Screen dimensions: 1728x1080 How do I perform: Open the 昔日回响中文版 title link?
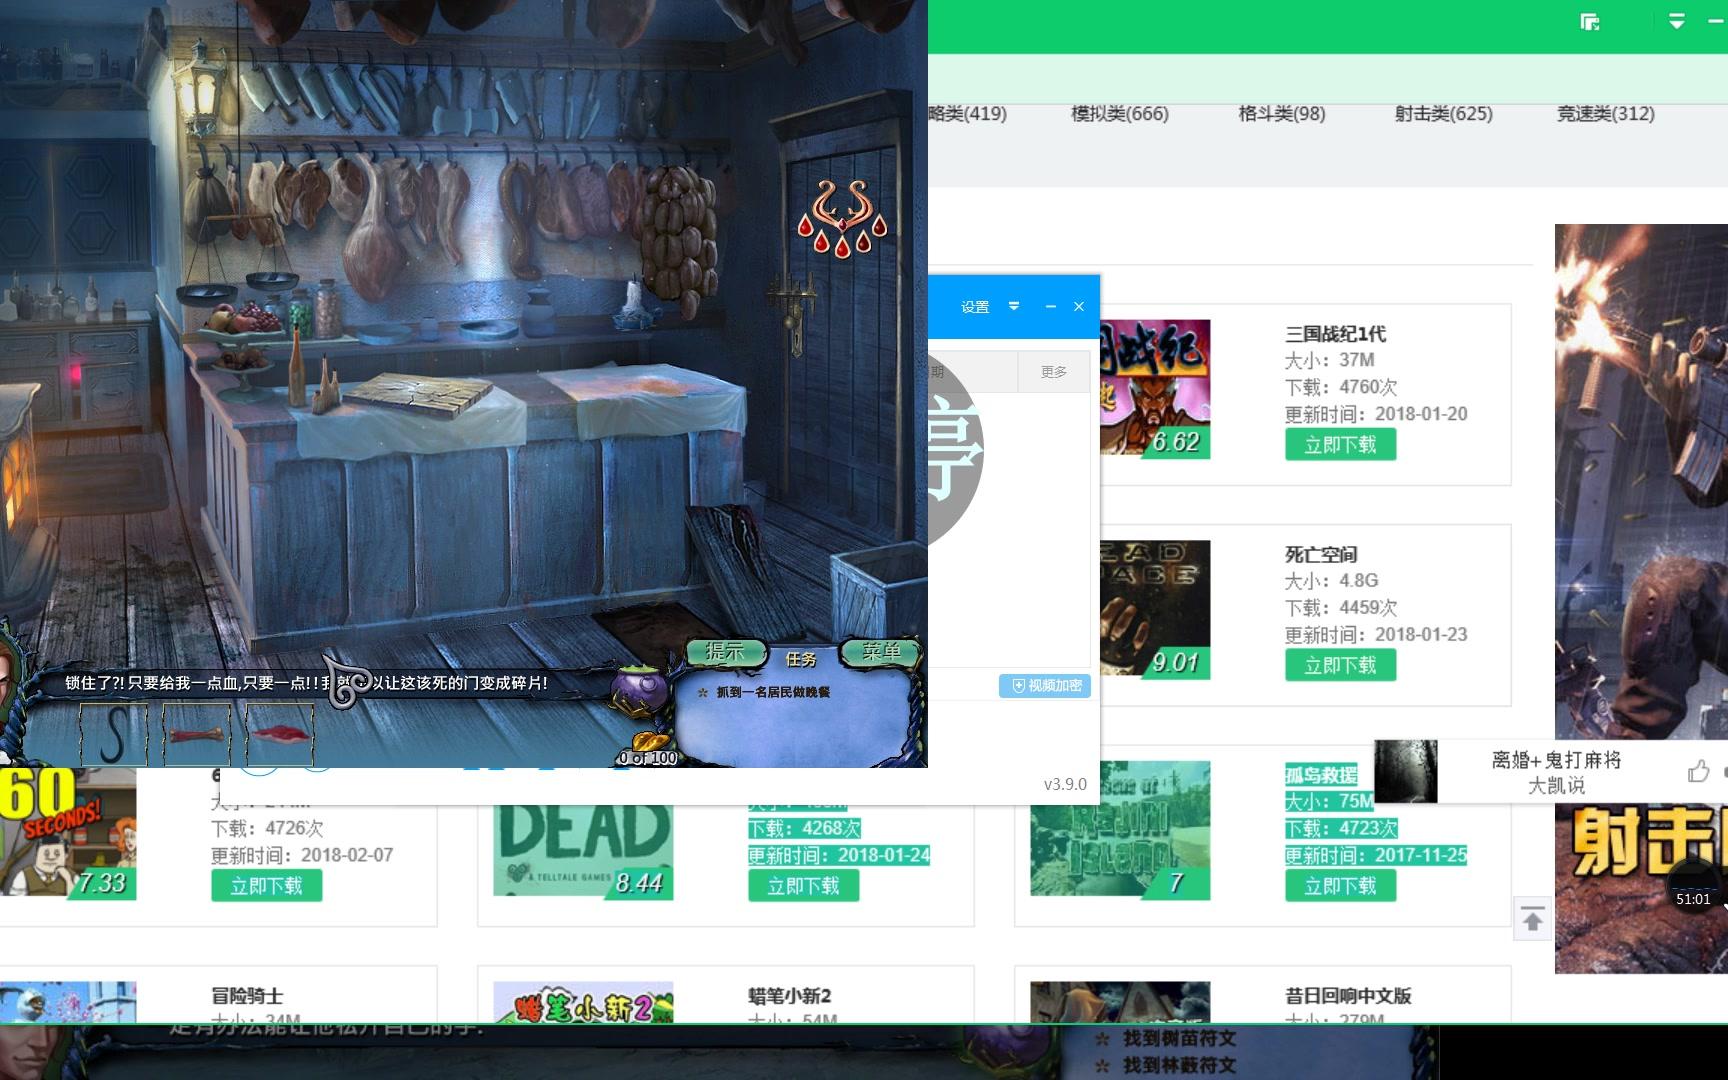[x=1348, y=996]
